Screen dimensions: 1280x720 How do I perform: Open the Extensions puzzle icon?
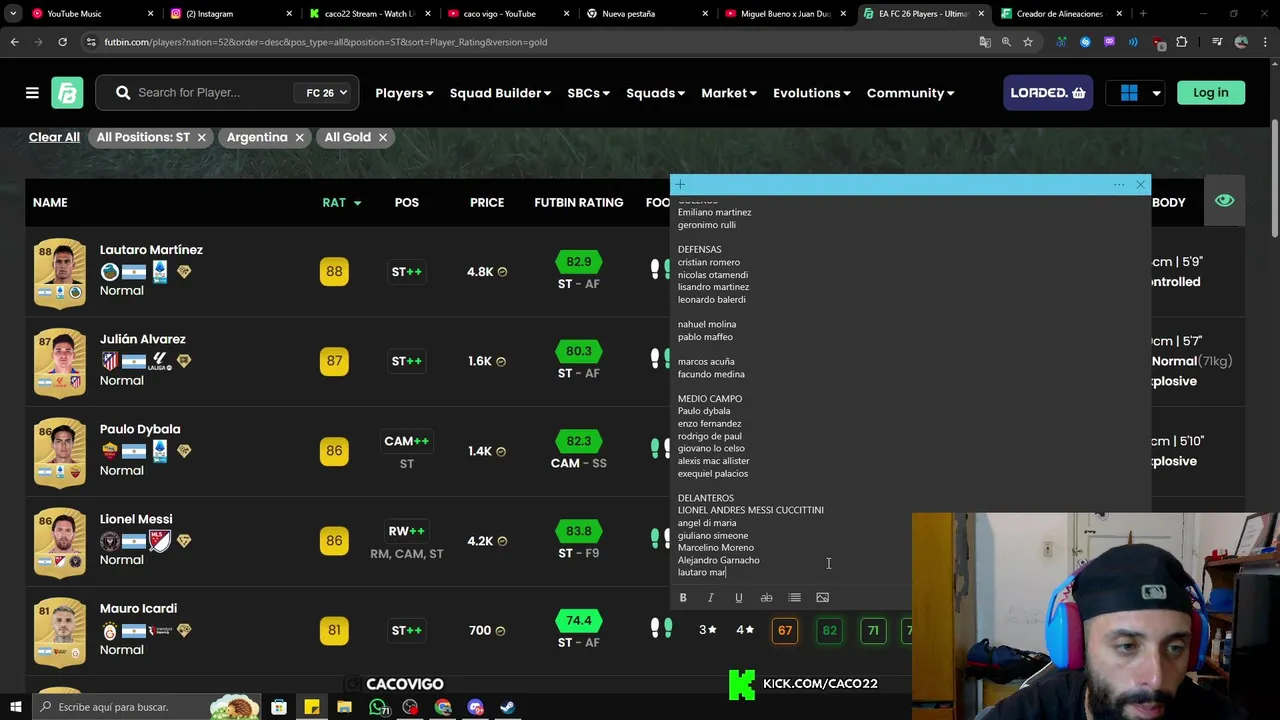click(x=1182, y=42)
